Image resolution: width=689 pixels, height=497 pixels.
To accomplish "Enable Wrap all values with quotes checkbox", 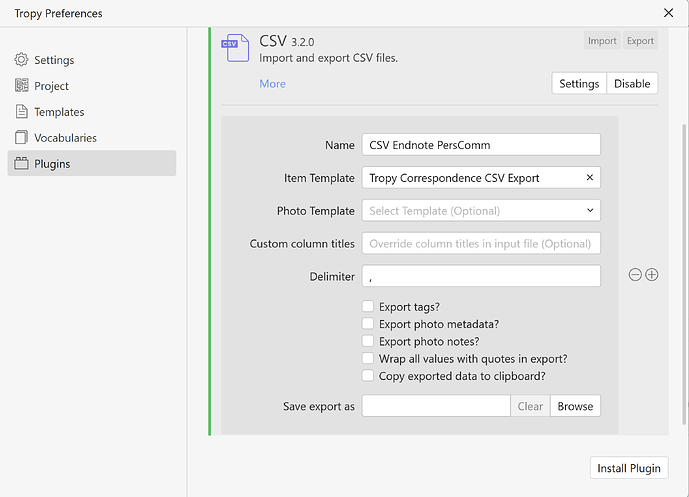I will pyautogui.click(x=368, y=358).
